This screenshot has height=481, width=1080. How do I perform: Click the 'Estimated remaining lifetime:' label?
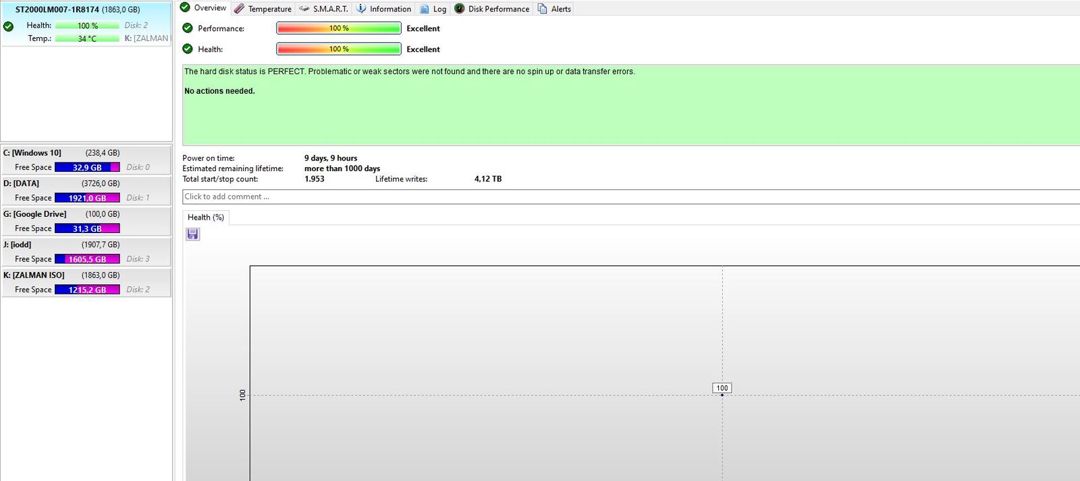tap(232, 169)
